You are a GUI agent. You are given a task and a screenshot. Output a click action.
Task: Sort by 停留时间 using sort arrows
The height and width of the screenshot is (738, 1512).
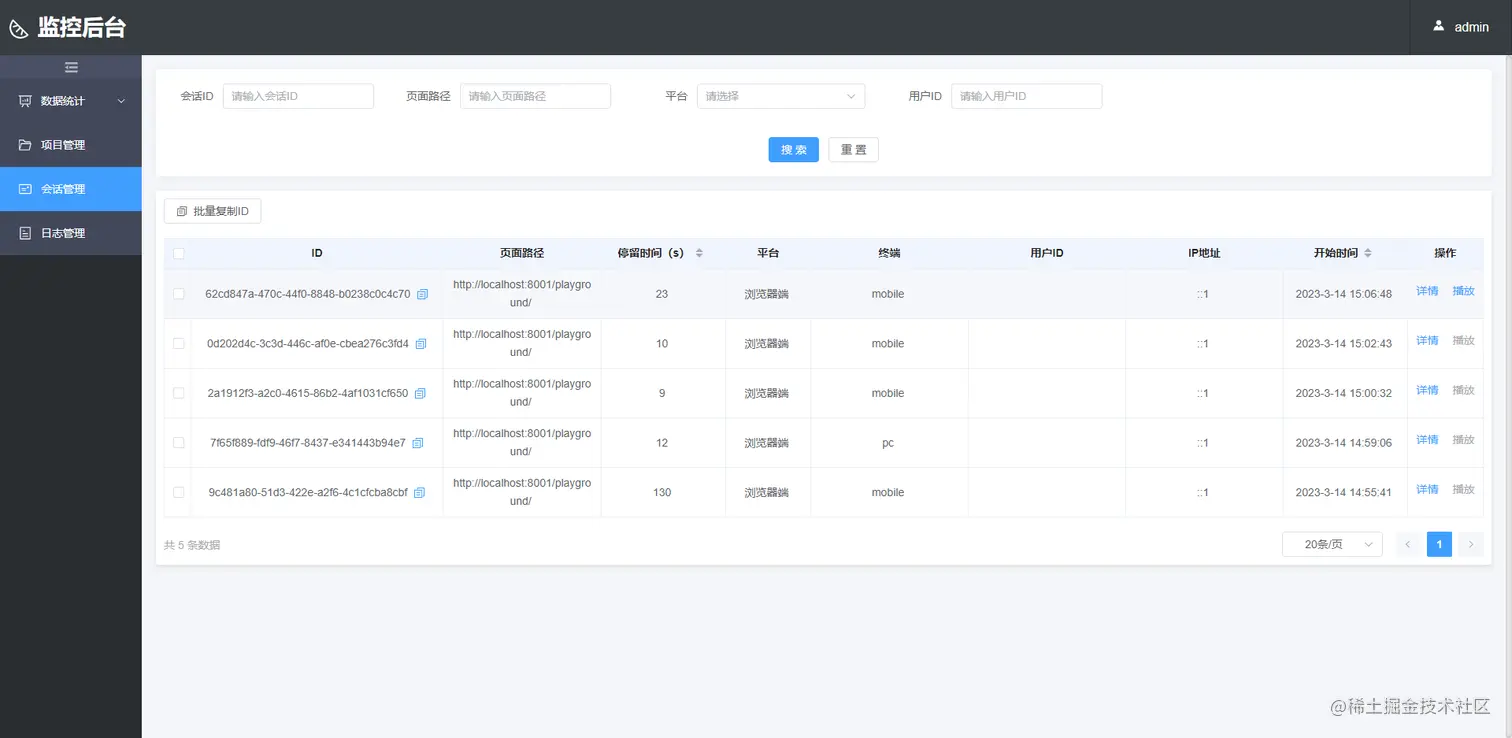699,253
